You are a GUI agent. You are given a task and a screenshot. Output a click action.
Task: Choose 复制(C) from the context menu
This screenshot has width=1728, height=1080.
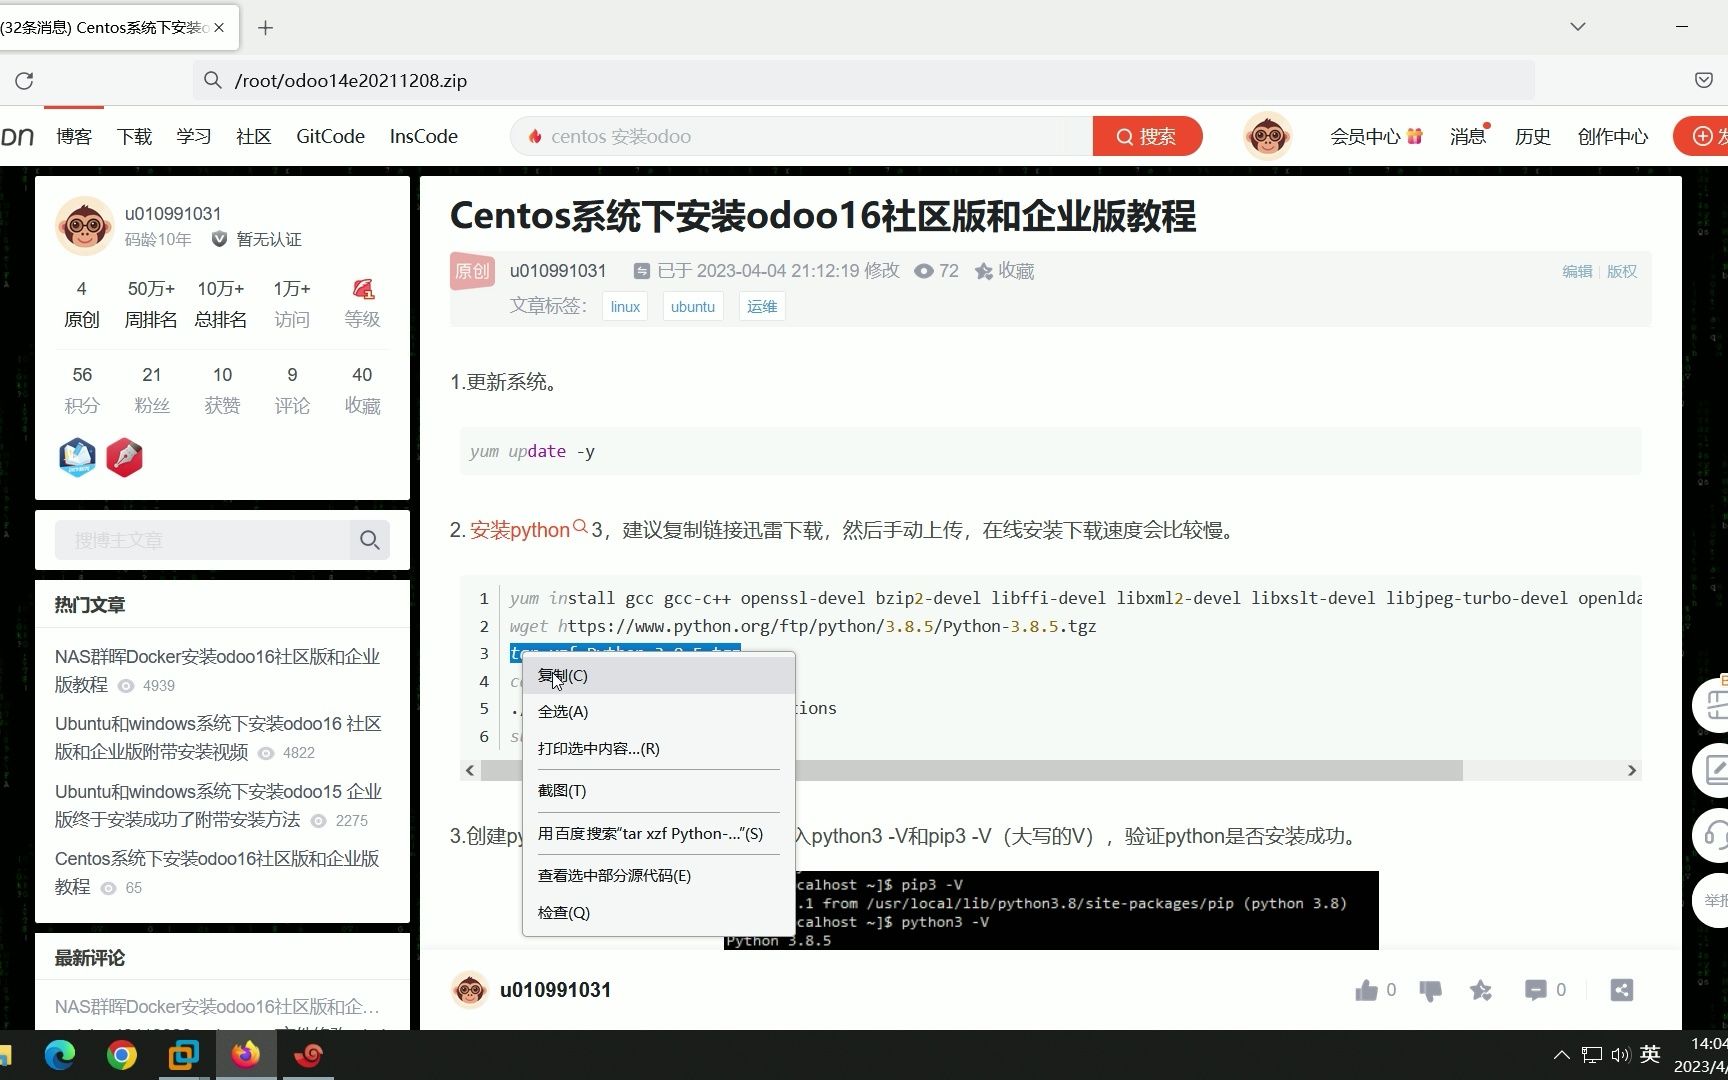point(563,675)
